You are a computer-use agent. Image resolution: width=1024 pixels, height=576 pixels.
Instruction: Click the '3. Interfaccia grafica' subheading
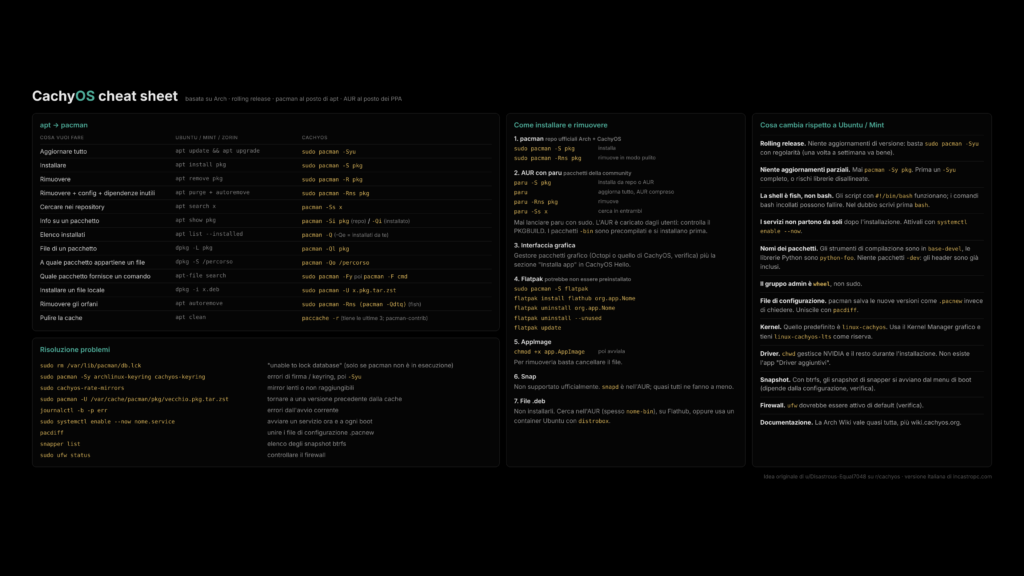(x=545, y=246)
